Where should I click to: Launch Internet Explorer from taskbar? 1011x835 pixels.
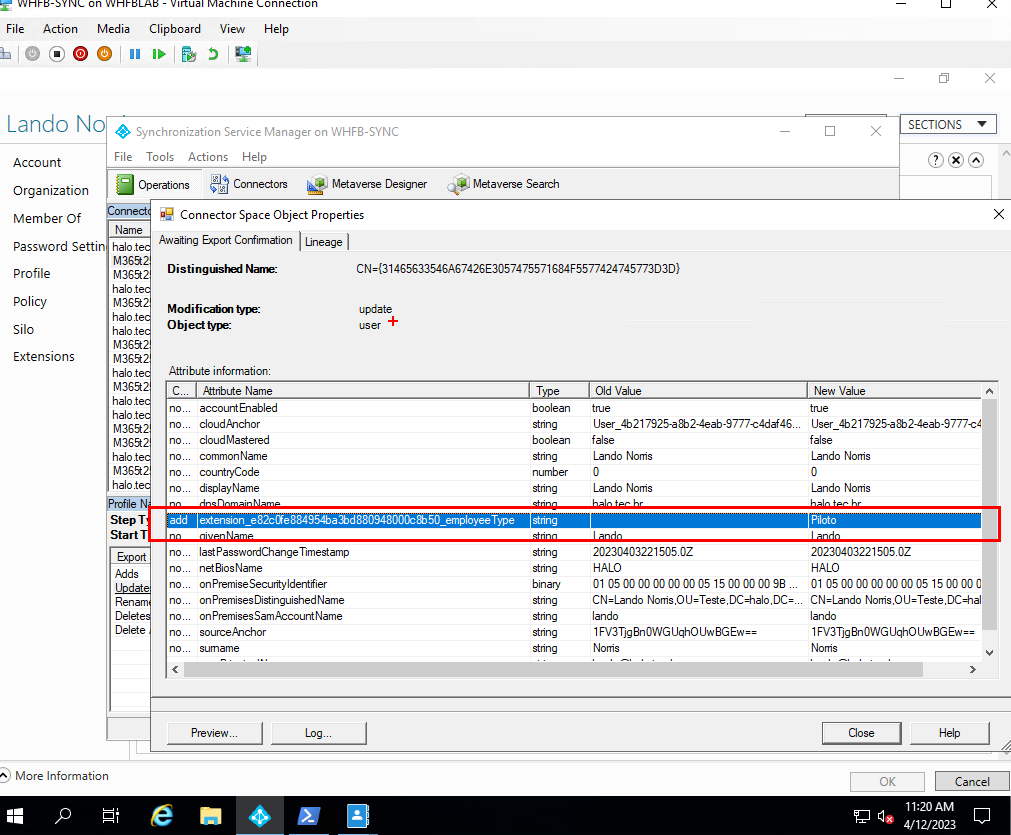pos(162,816)
